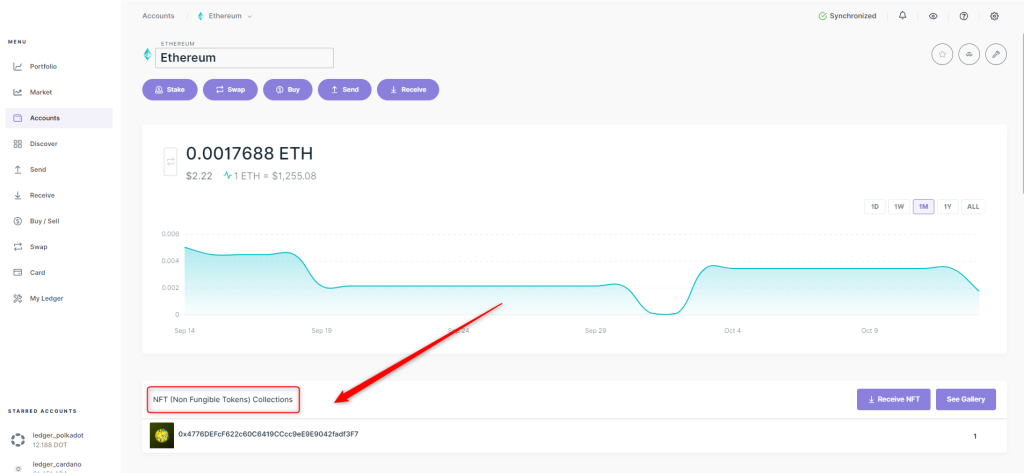Open WalletConnect icon button

968,55
